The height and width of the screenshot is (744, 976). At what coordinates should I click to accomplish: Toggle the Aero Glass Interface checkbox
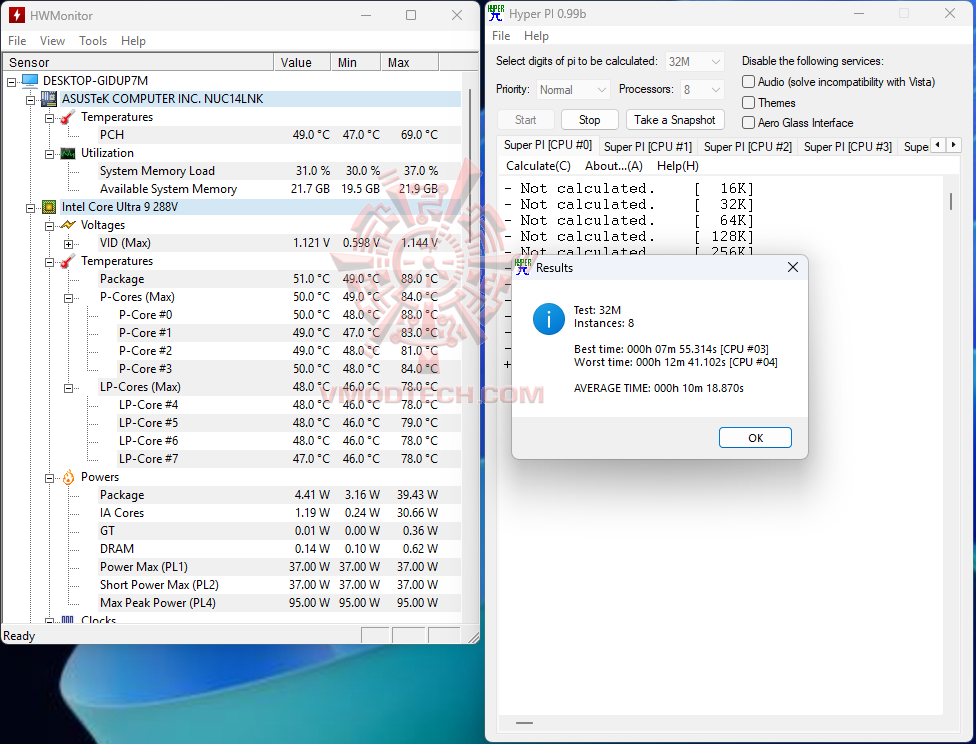pos(749,123)
